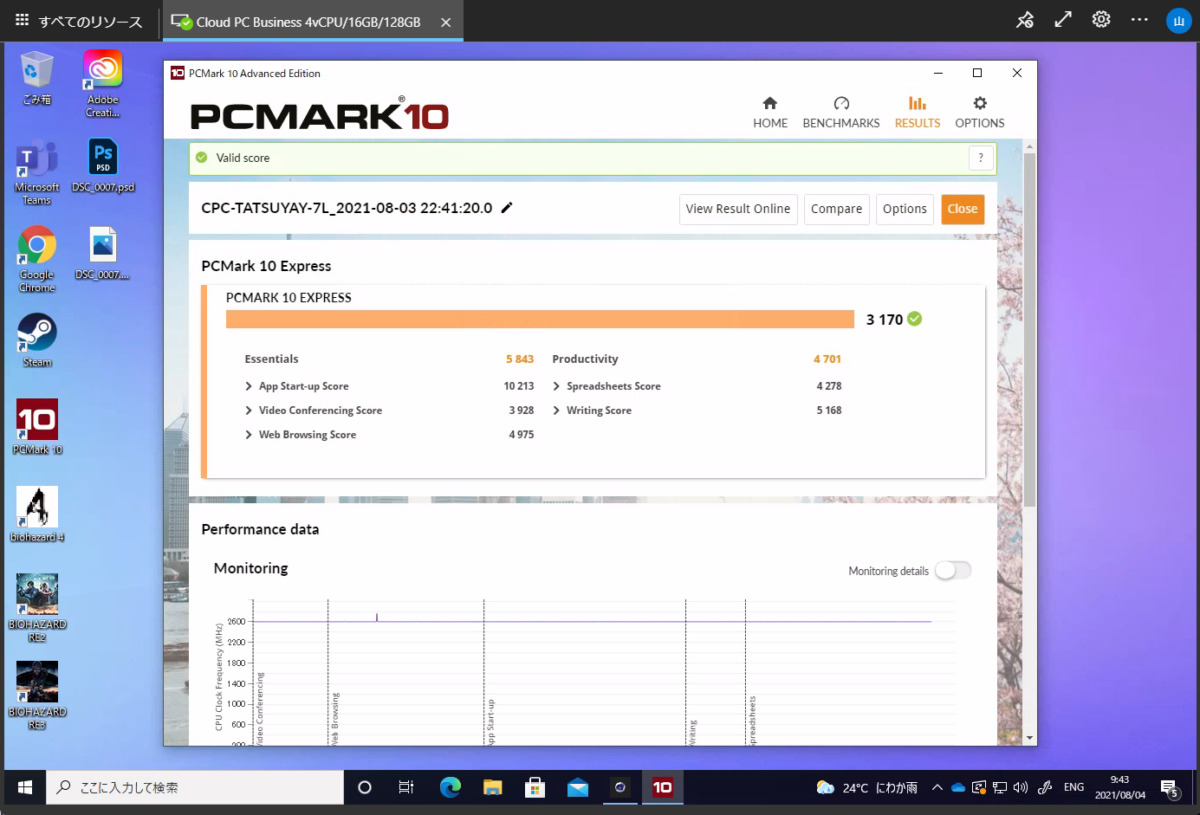Toggle the Monitoring details switch

[953, 571]
